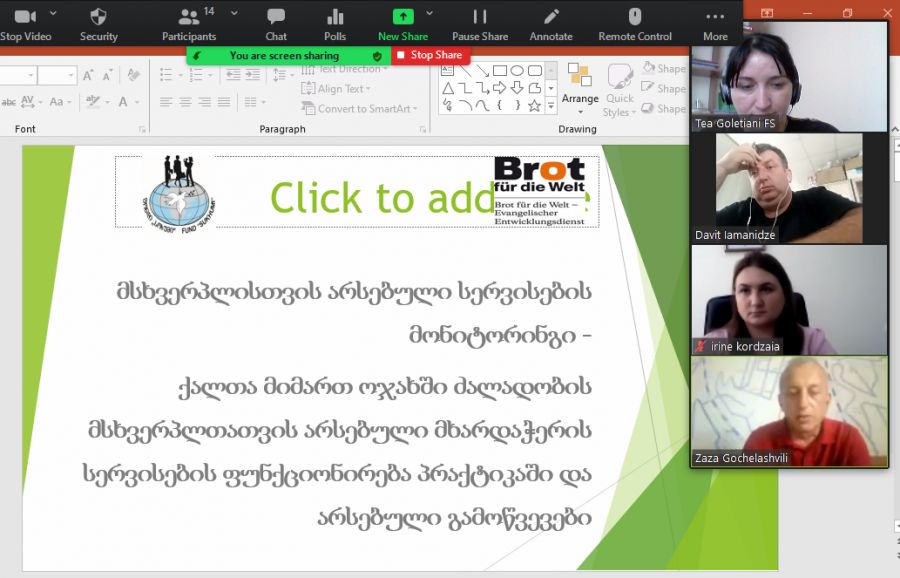Click the Georgian text line ending with 'მონიტორინგი –'

pyautogui.click(x=499, y=335)
